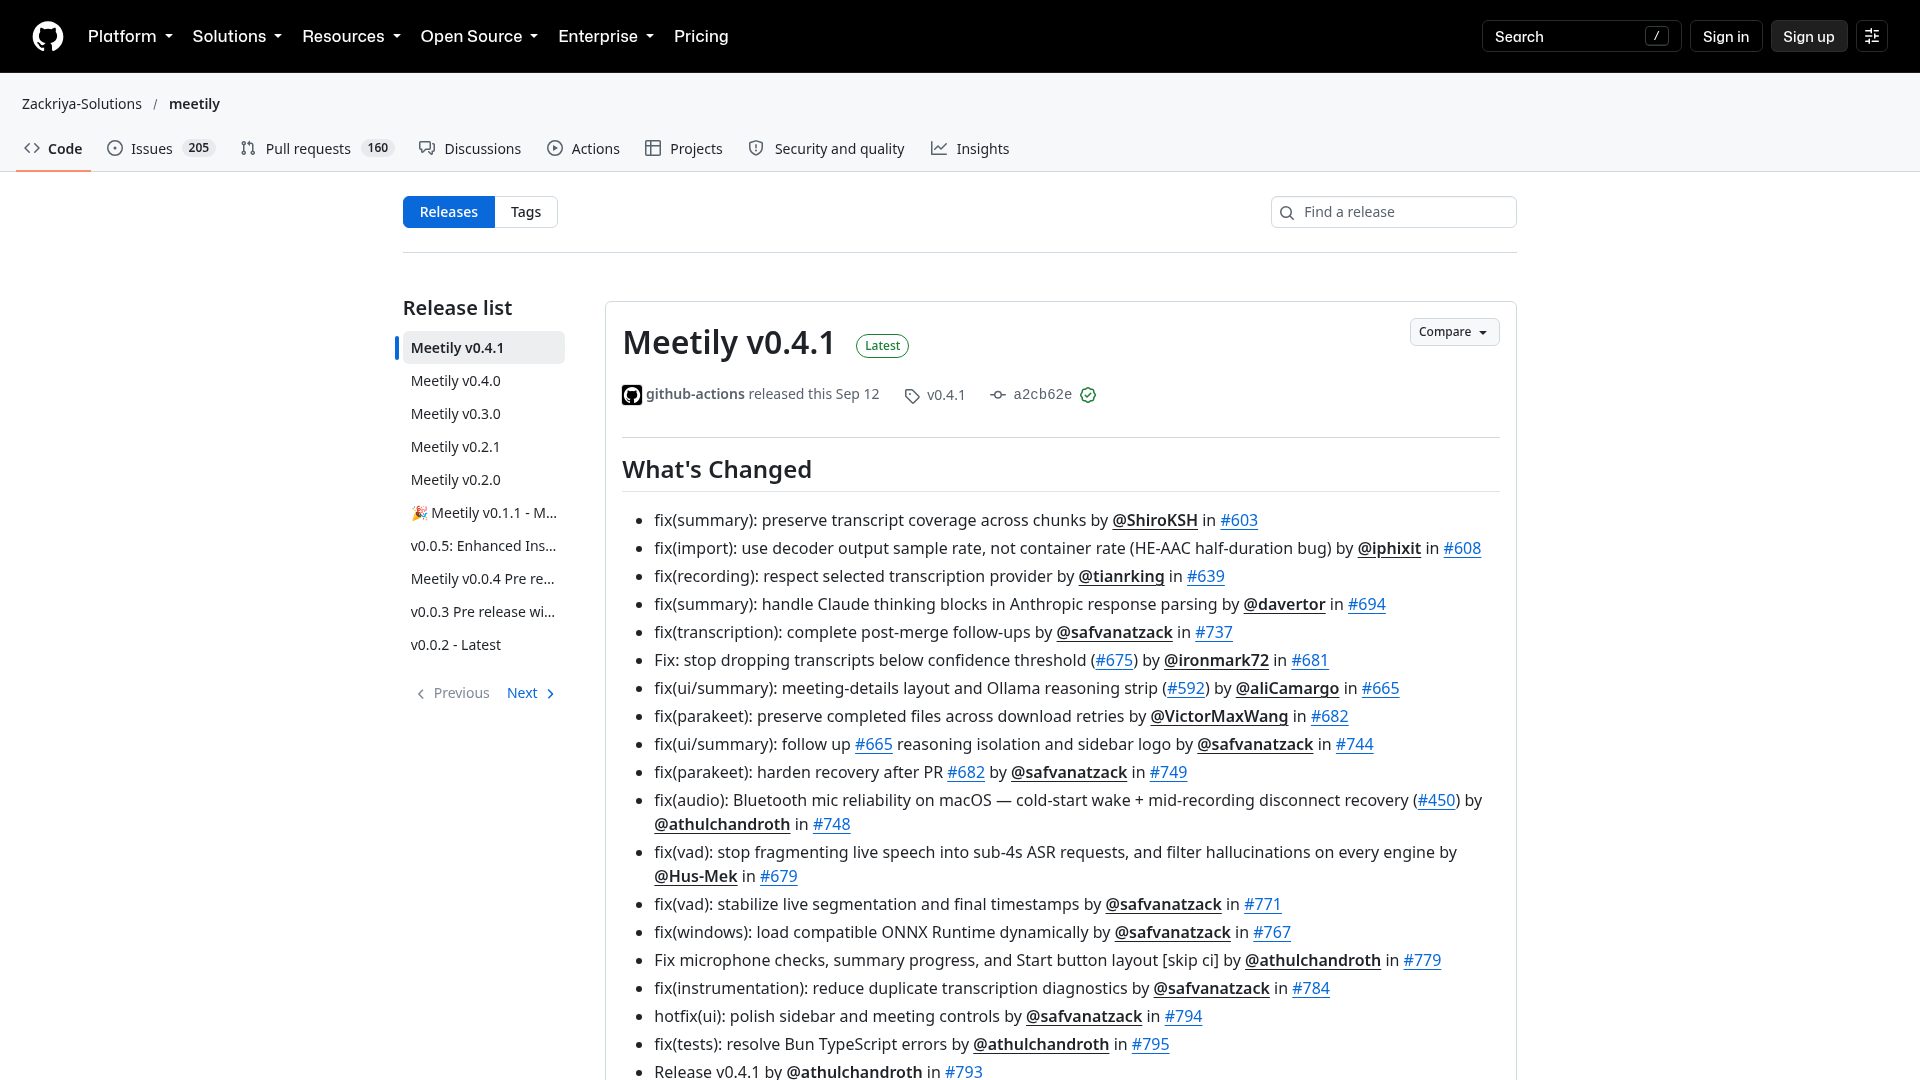The image size is (1920, 1080).
Task: Switch to the Releases view
Action: (448, 212)
